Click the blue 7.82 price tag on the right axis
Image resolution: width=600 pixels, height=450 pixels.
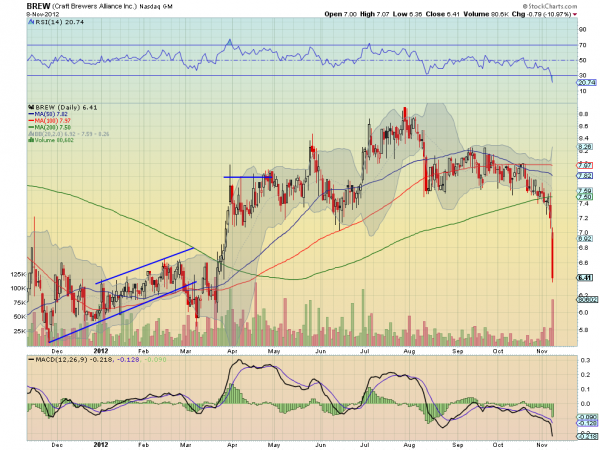coord(585,176)
